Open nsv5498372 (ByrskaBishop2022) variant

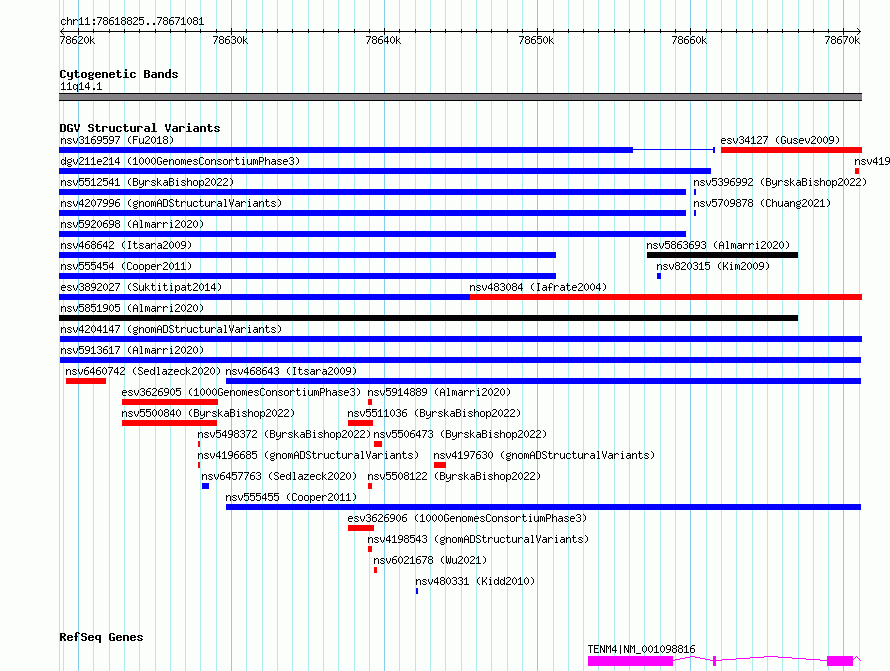(284, 434)
